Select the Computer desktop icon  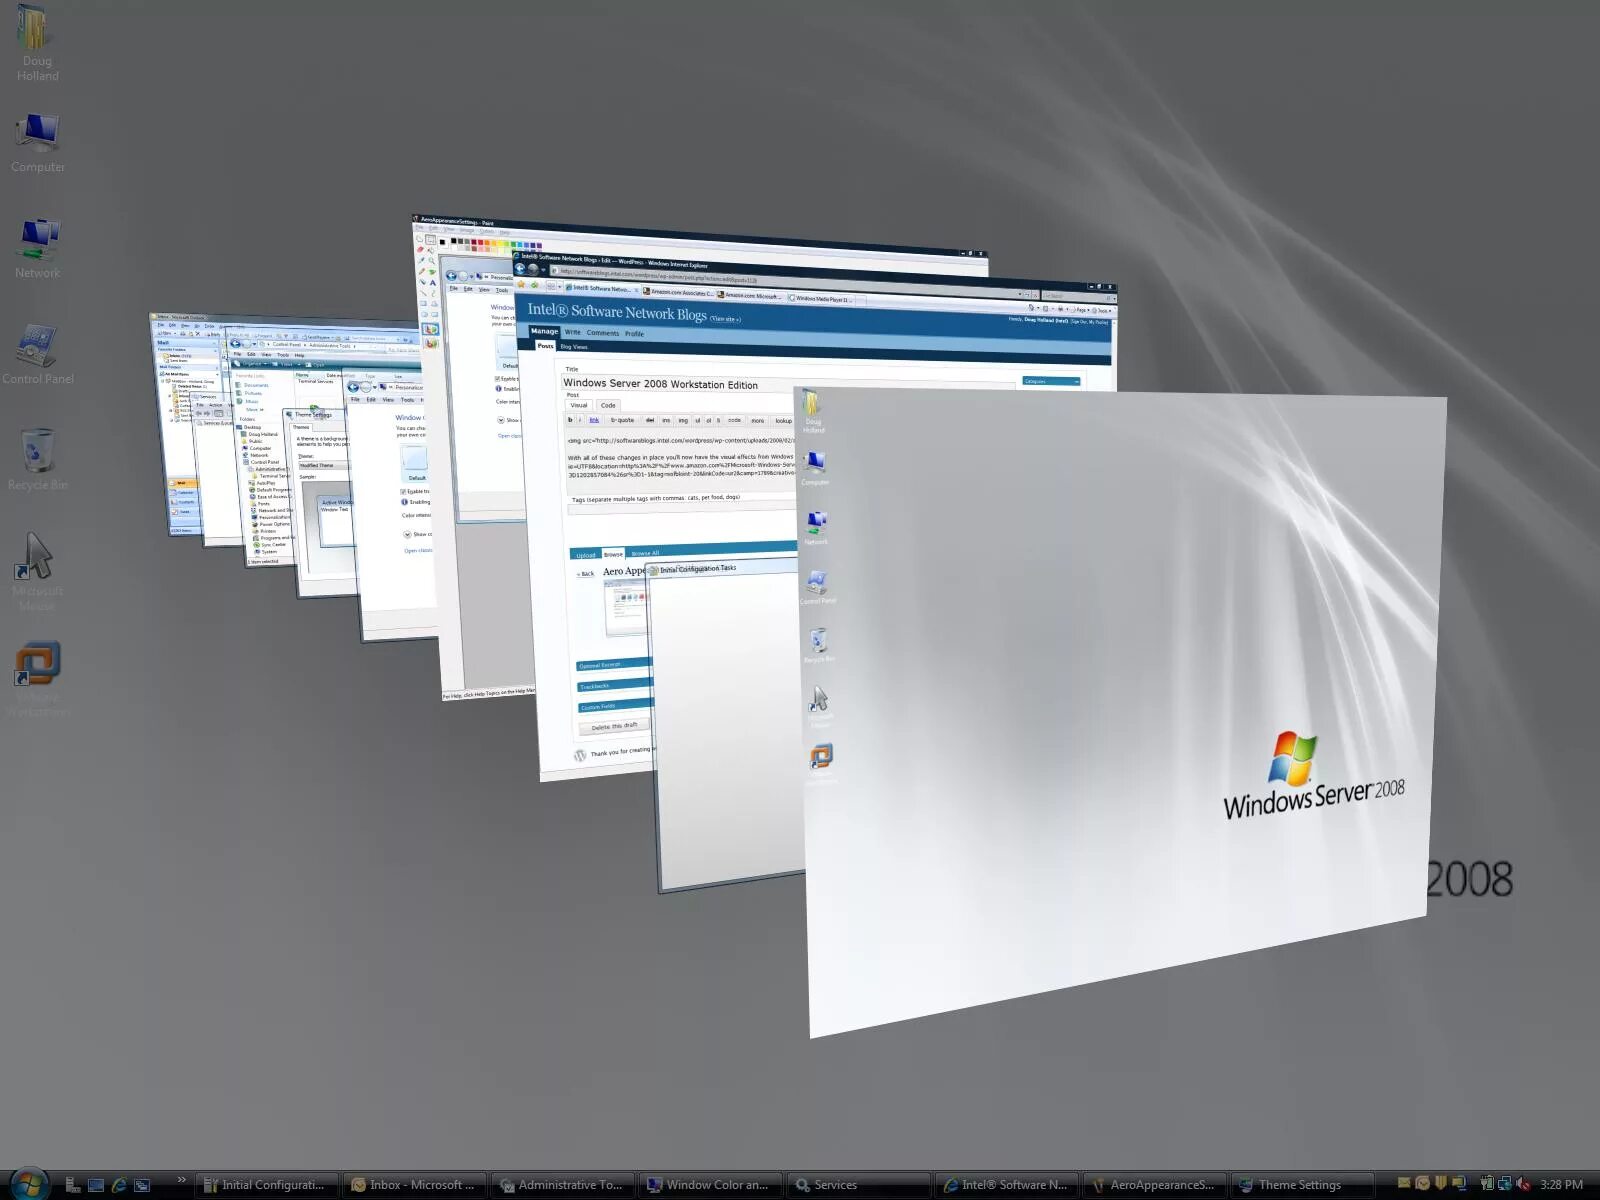37,143
